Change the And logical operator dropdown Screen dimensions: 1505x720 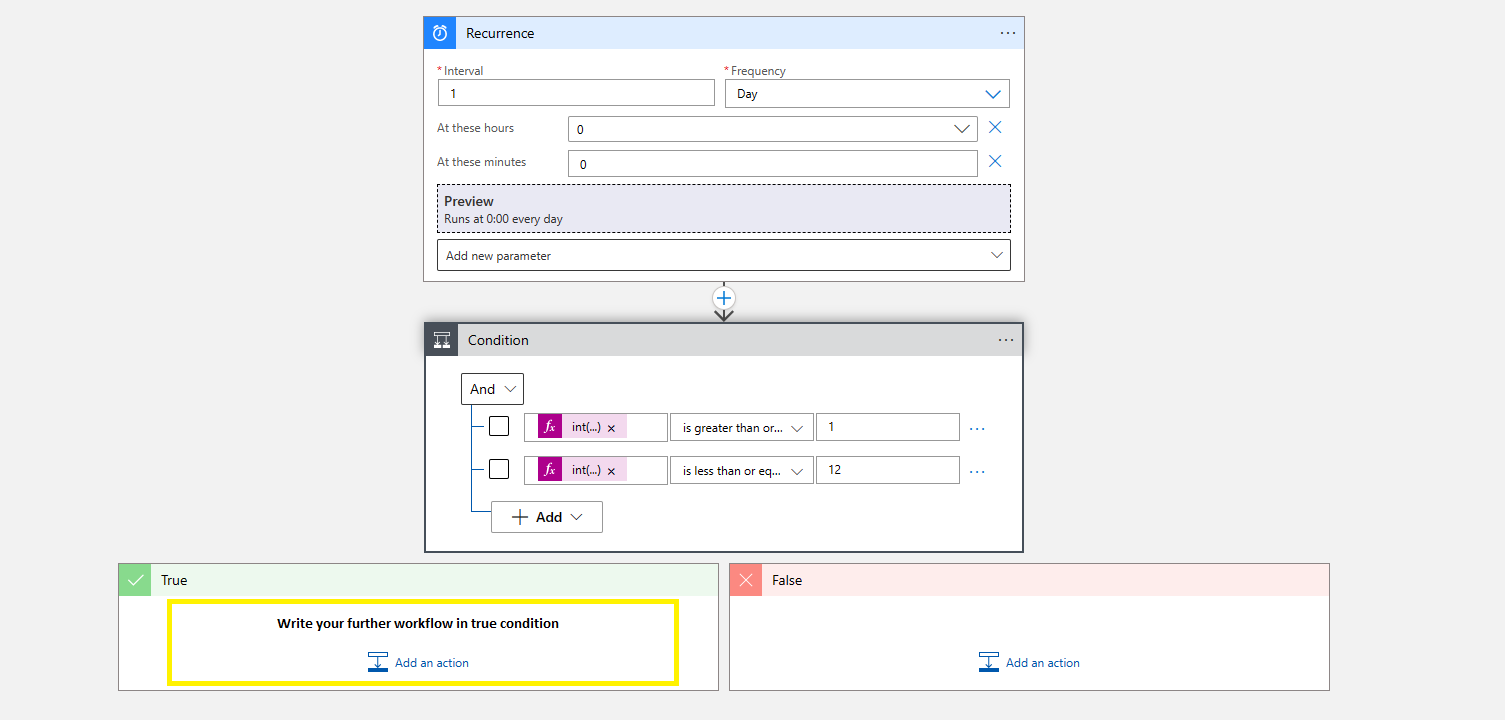(492, 389)
